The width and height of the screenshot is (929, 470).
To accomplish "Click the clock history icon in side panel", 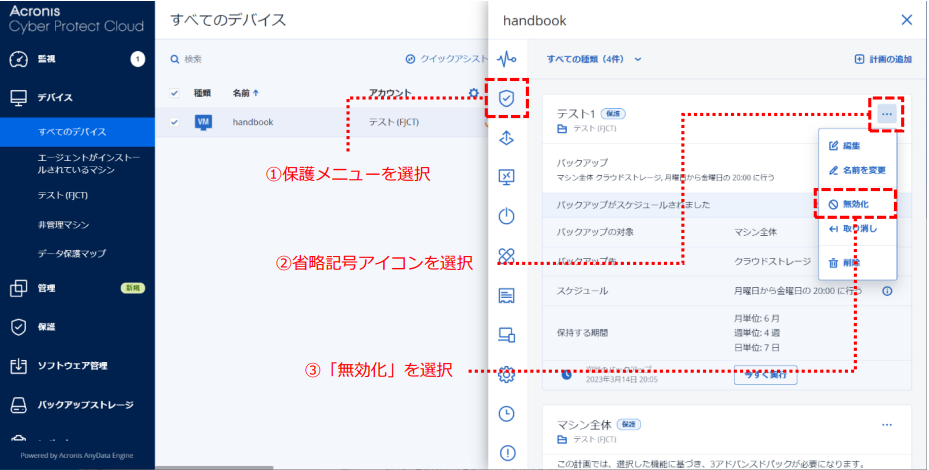I will click(506, 413).
